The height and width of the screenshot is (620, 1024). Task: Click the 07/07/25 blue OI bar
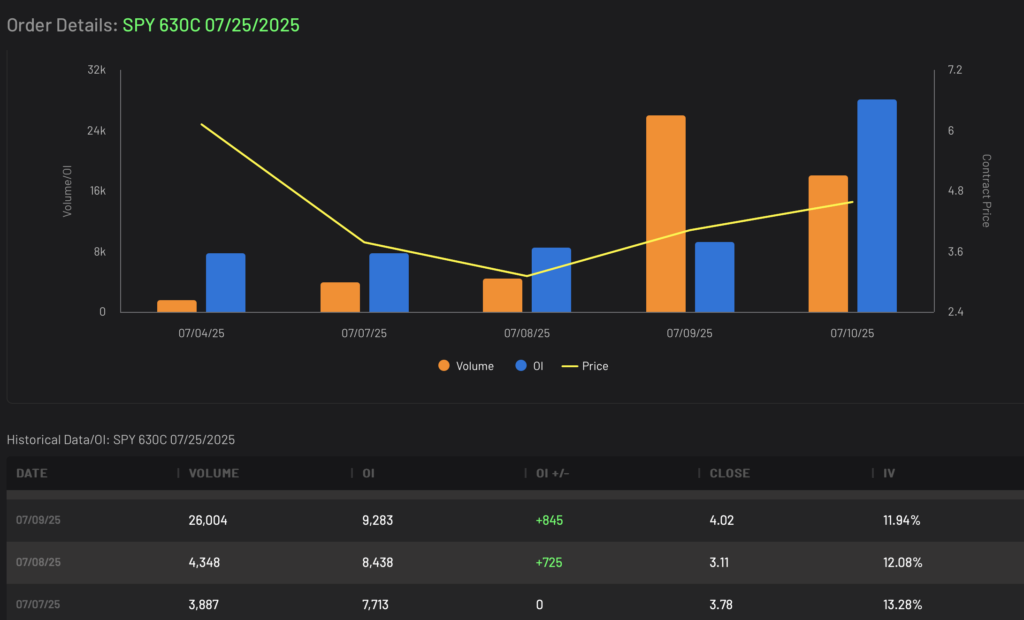pos(389,283)
